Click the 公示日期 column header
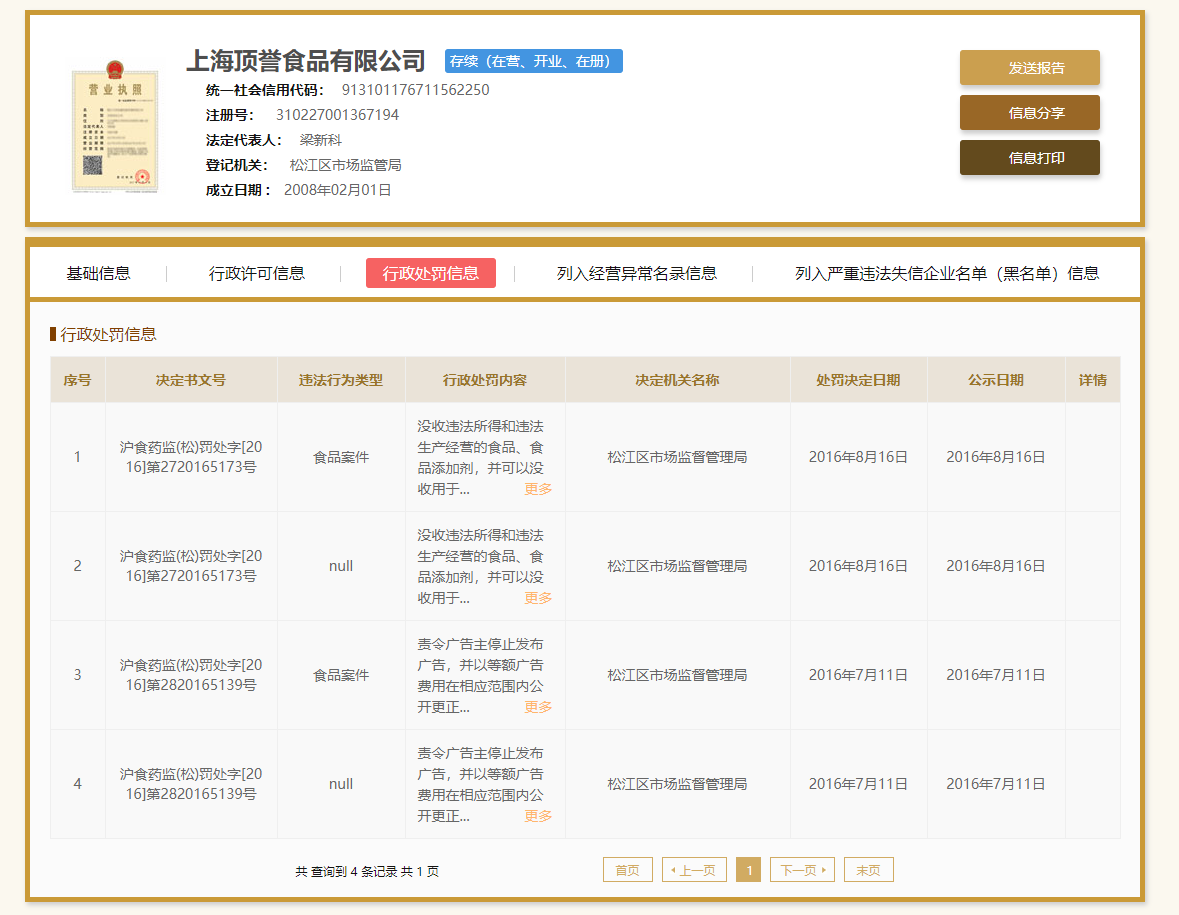The image size is (1179, 915). tap(996, 380)
